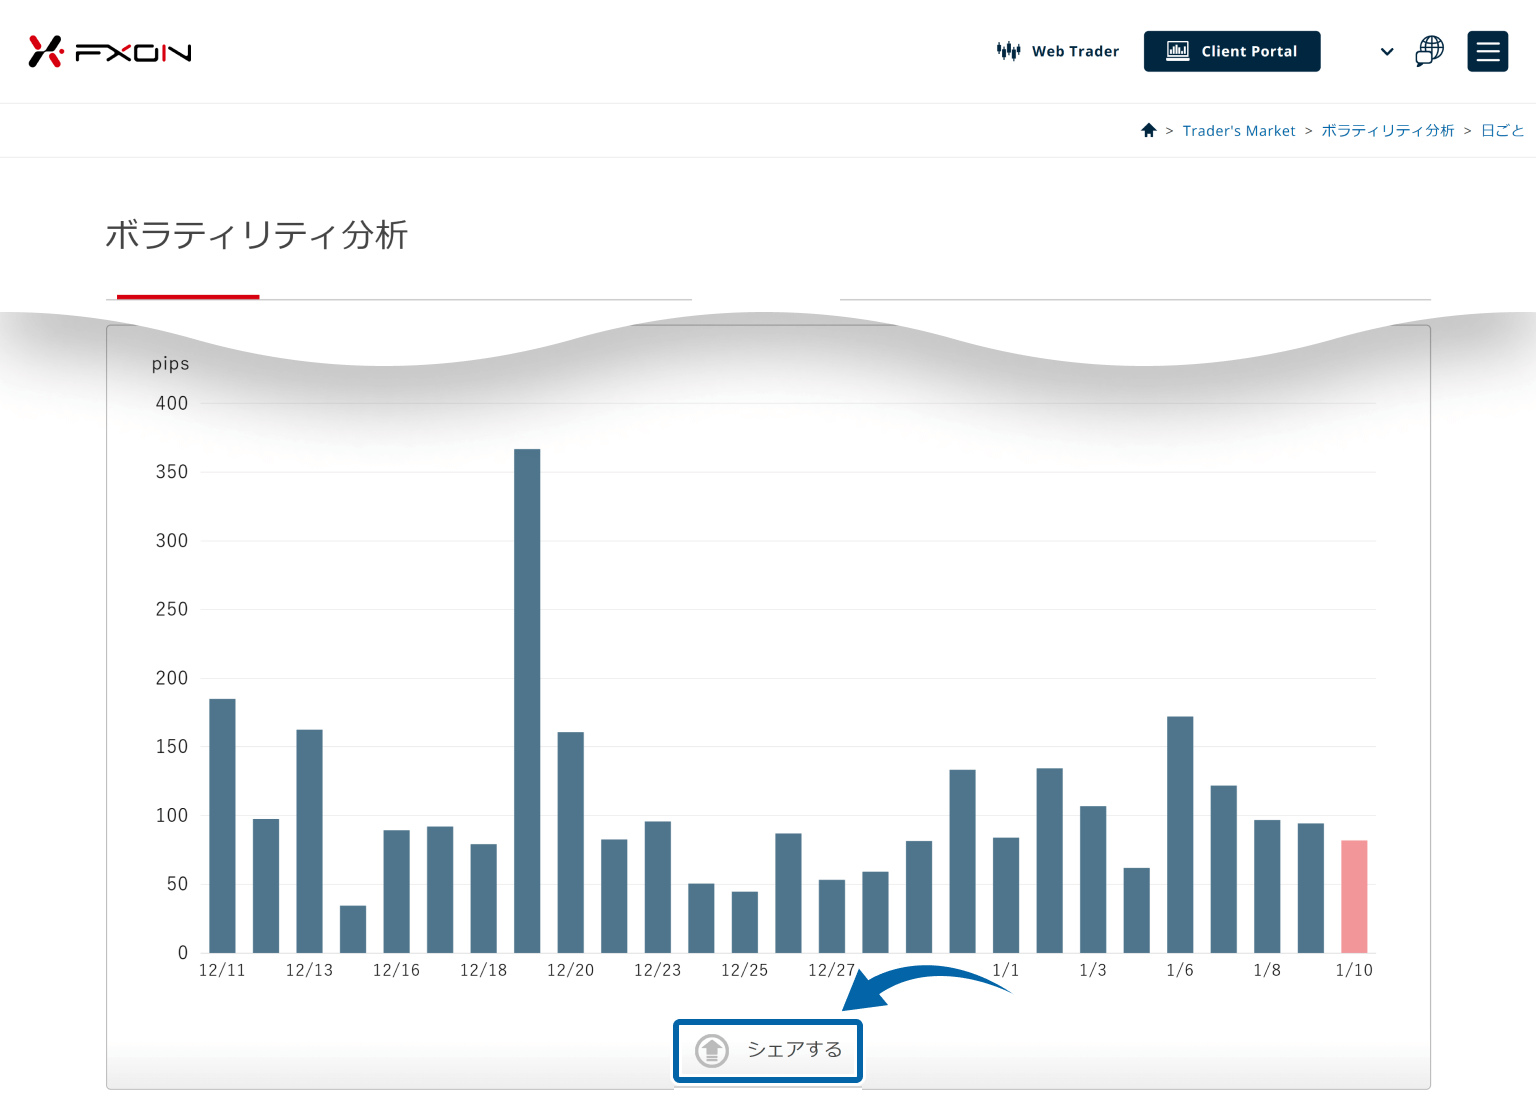Click the シェアする share button
1536x1110 pixels.
768,1051
